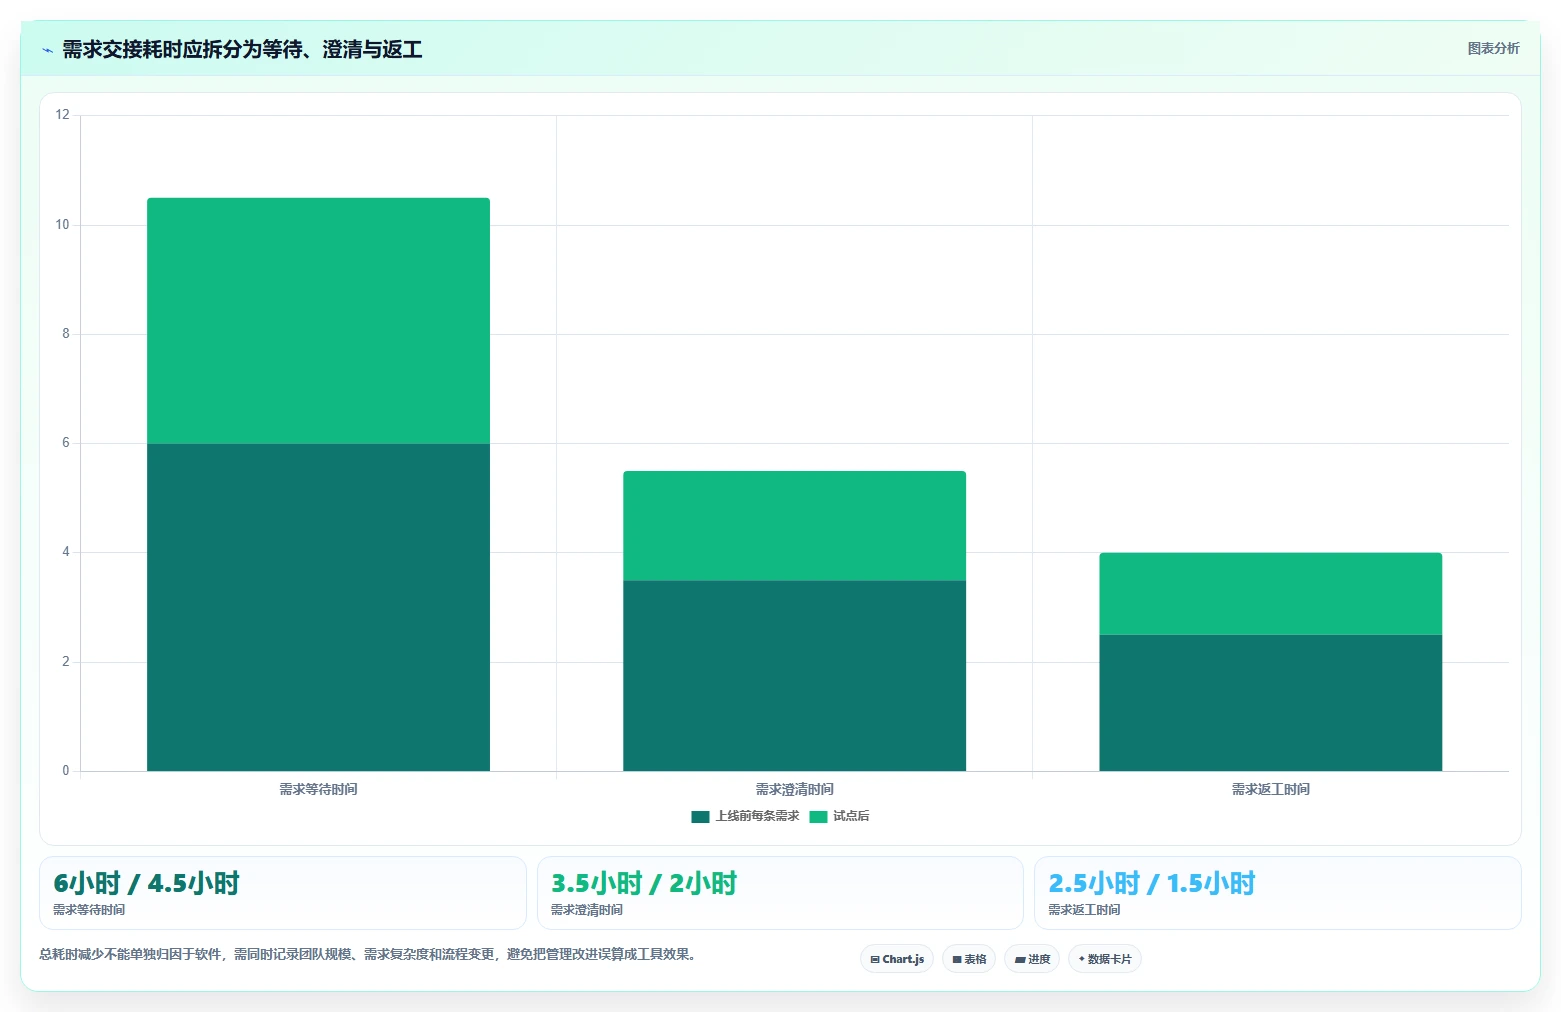Image resolution: width=1561 pixels, height=1012 pixels.
Task: Click the y-axis tick label 6
Action: (66, 443)
